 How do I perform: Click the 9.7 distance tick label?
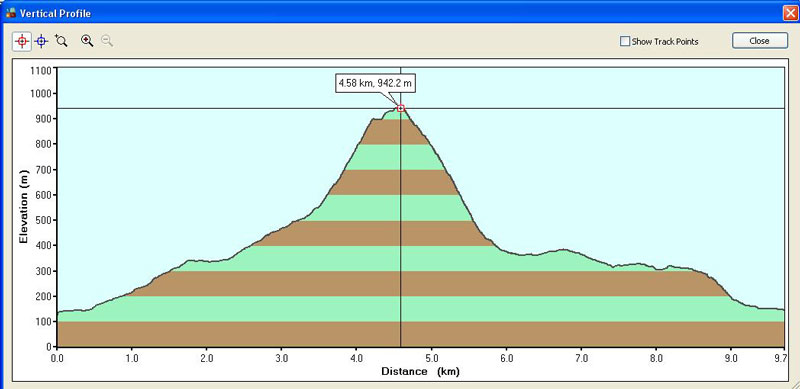pyautogui.click(x=780, y=359)
